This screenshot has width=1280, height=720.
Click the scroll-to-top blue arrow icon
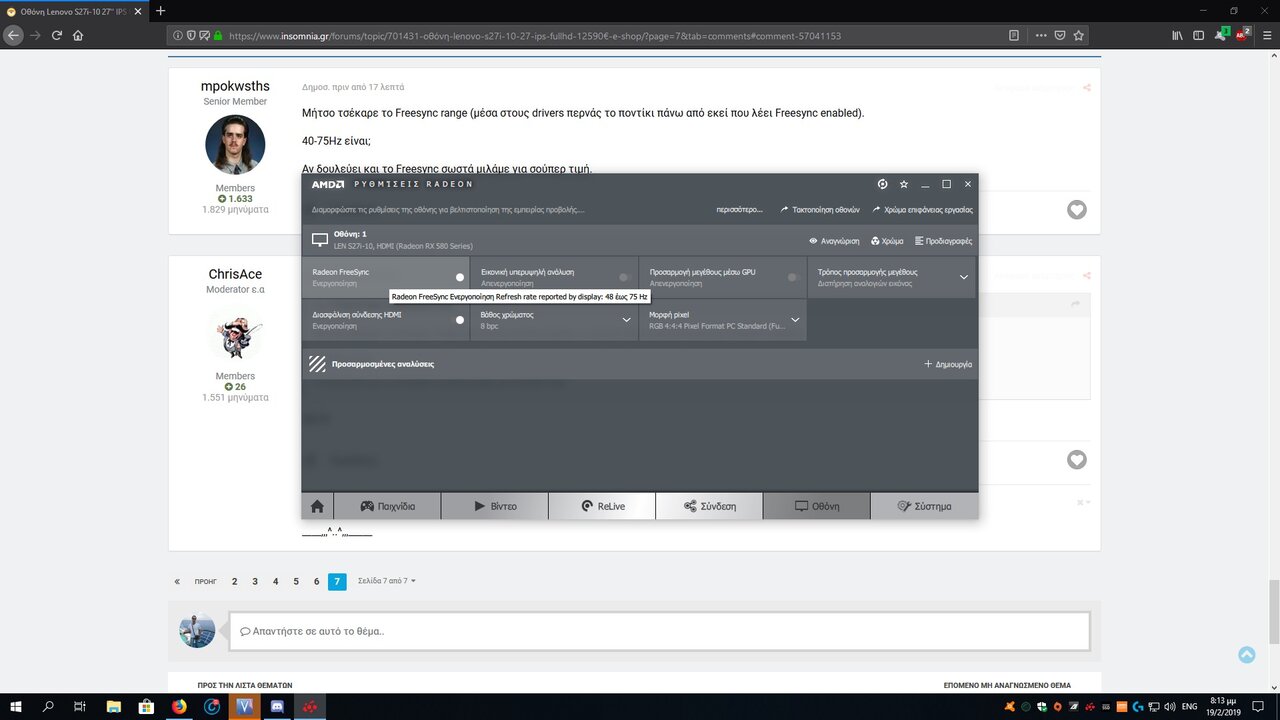point(1246,655)
